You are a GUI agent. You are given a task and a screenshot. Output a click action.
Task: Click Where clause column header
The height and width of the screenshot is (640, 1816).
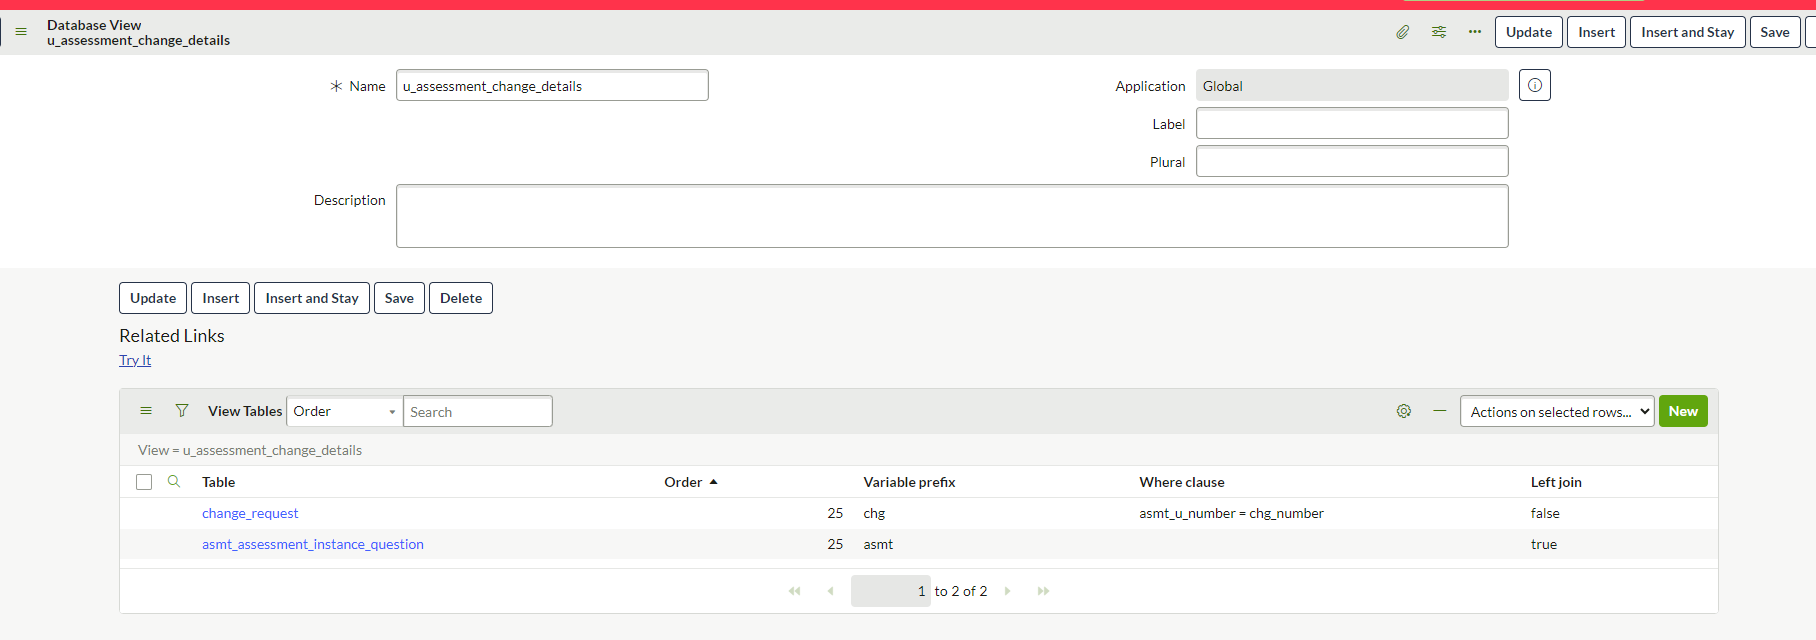[x=1182, y=482]
